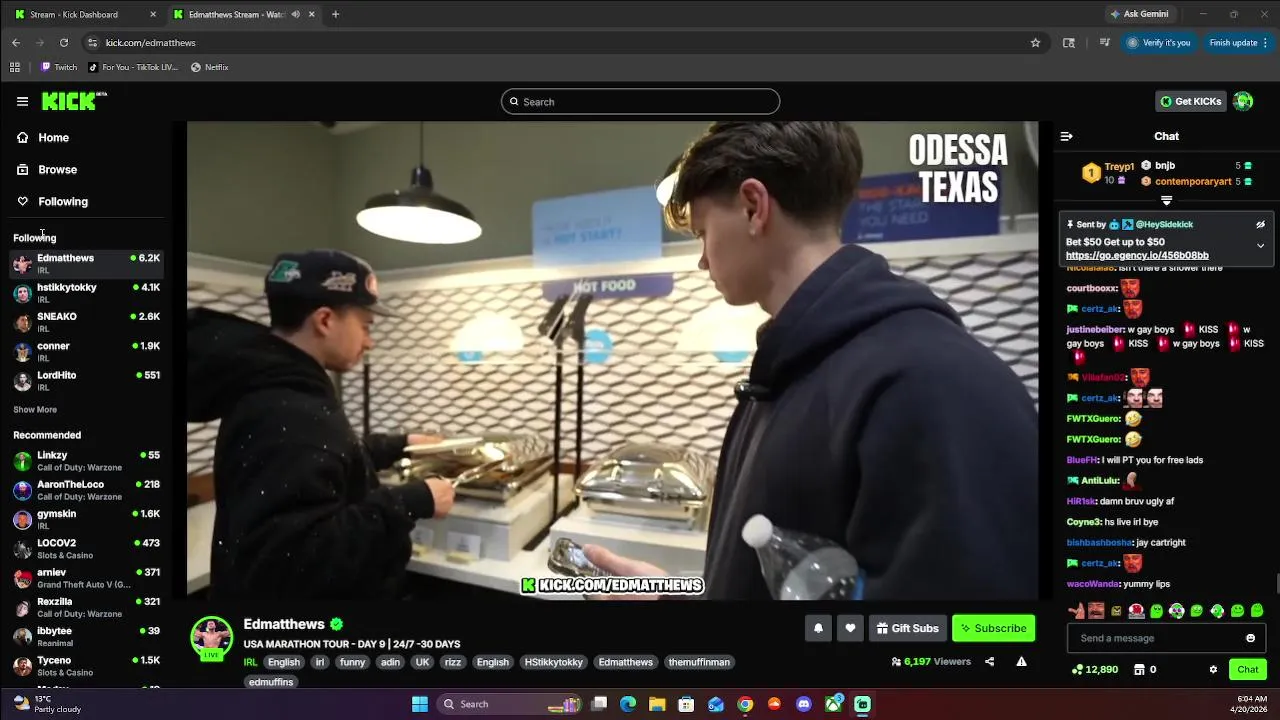Click the report warning triangle icon

pos(1021,661)
